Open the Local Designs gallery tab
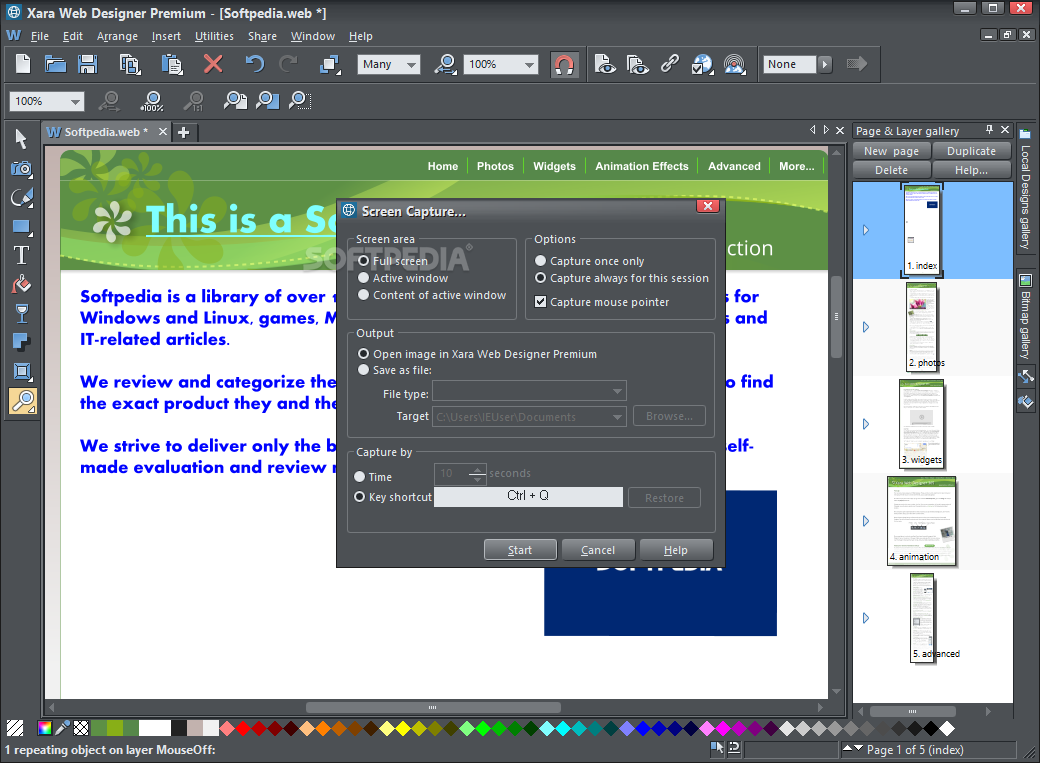Screen dimensions: 1040x763 coord(1025,189)
